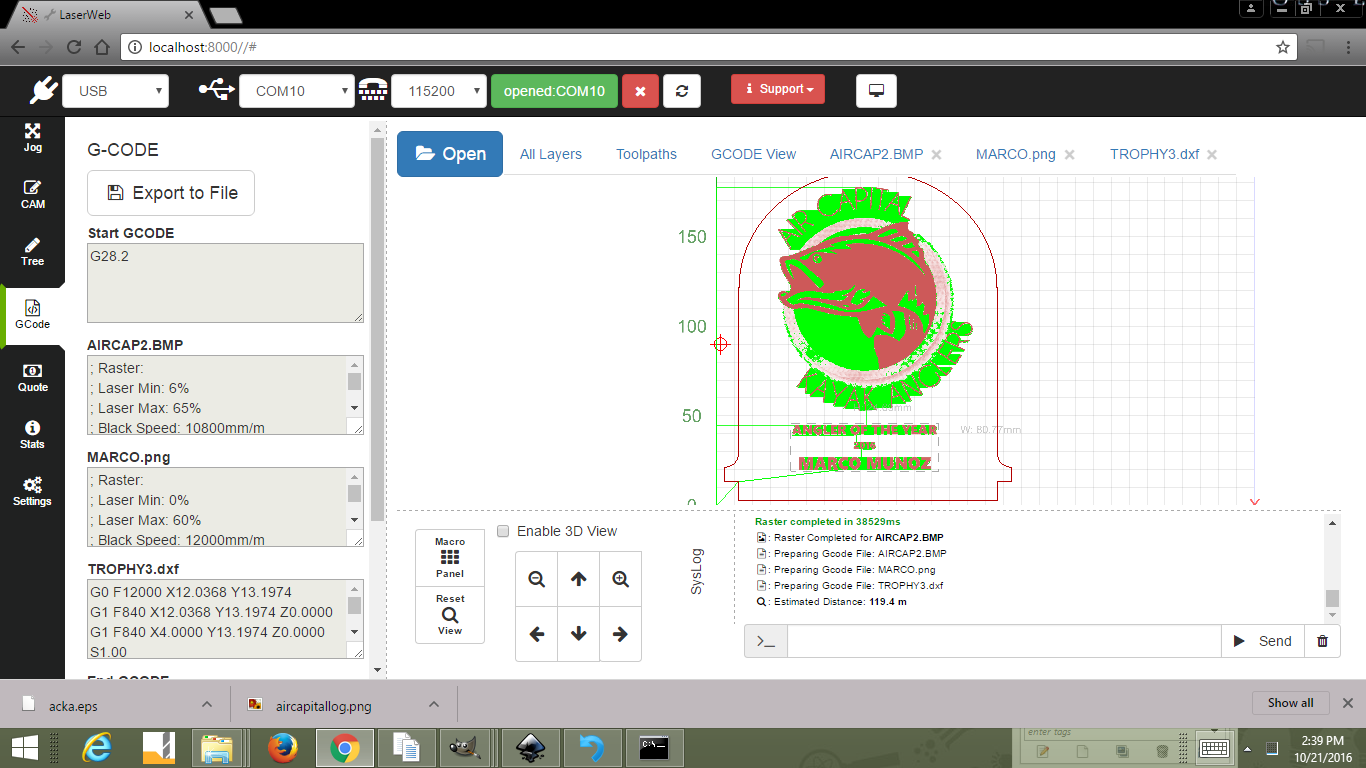Go to browser home page
Image resolution: width=1366 pixels, height=768 pixels.
pos(101,47)
